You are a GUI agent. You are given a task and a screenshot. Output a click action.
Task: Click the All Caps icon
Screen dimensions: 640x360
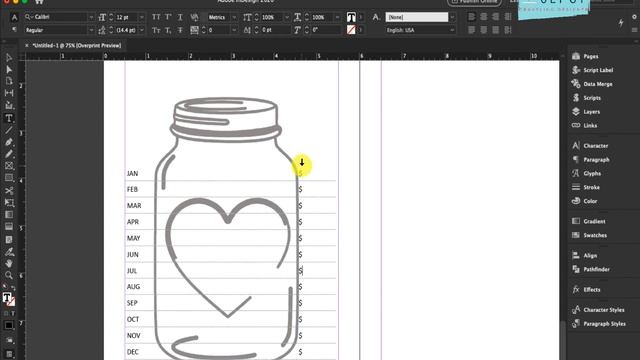[x=156, y=17]
